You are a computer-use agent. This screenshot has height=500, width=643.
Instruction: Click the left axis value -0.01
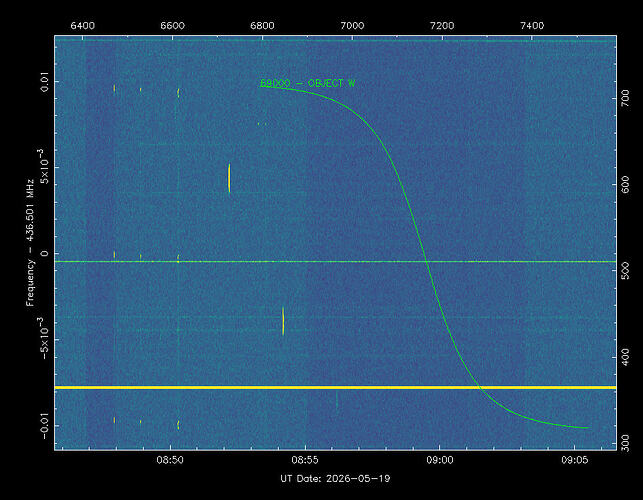coord(44,426)
